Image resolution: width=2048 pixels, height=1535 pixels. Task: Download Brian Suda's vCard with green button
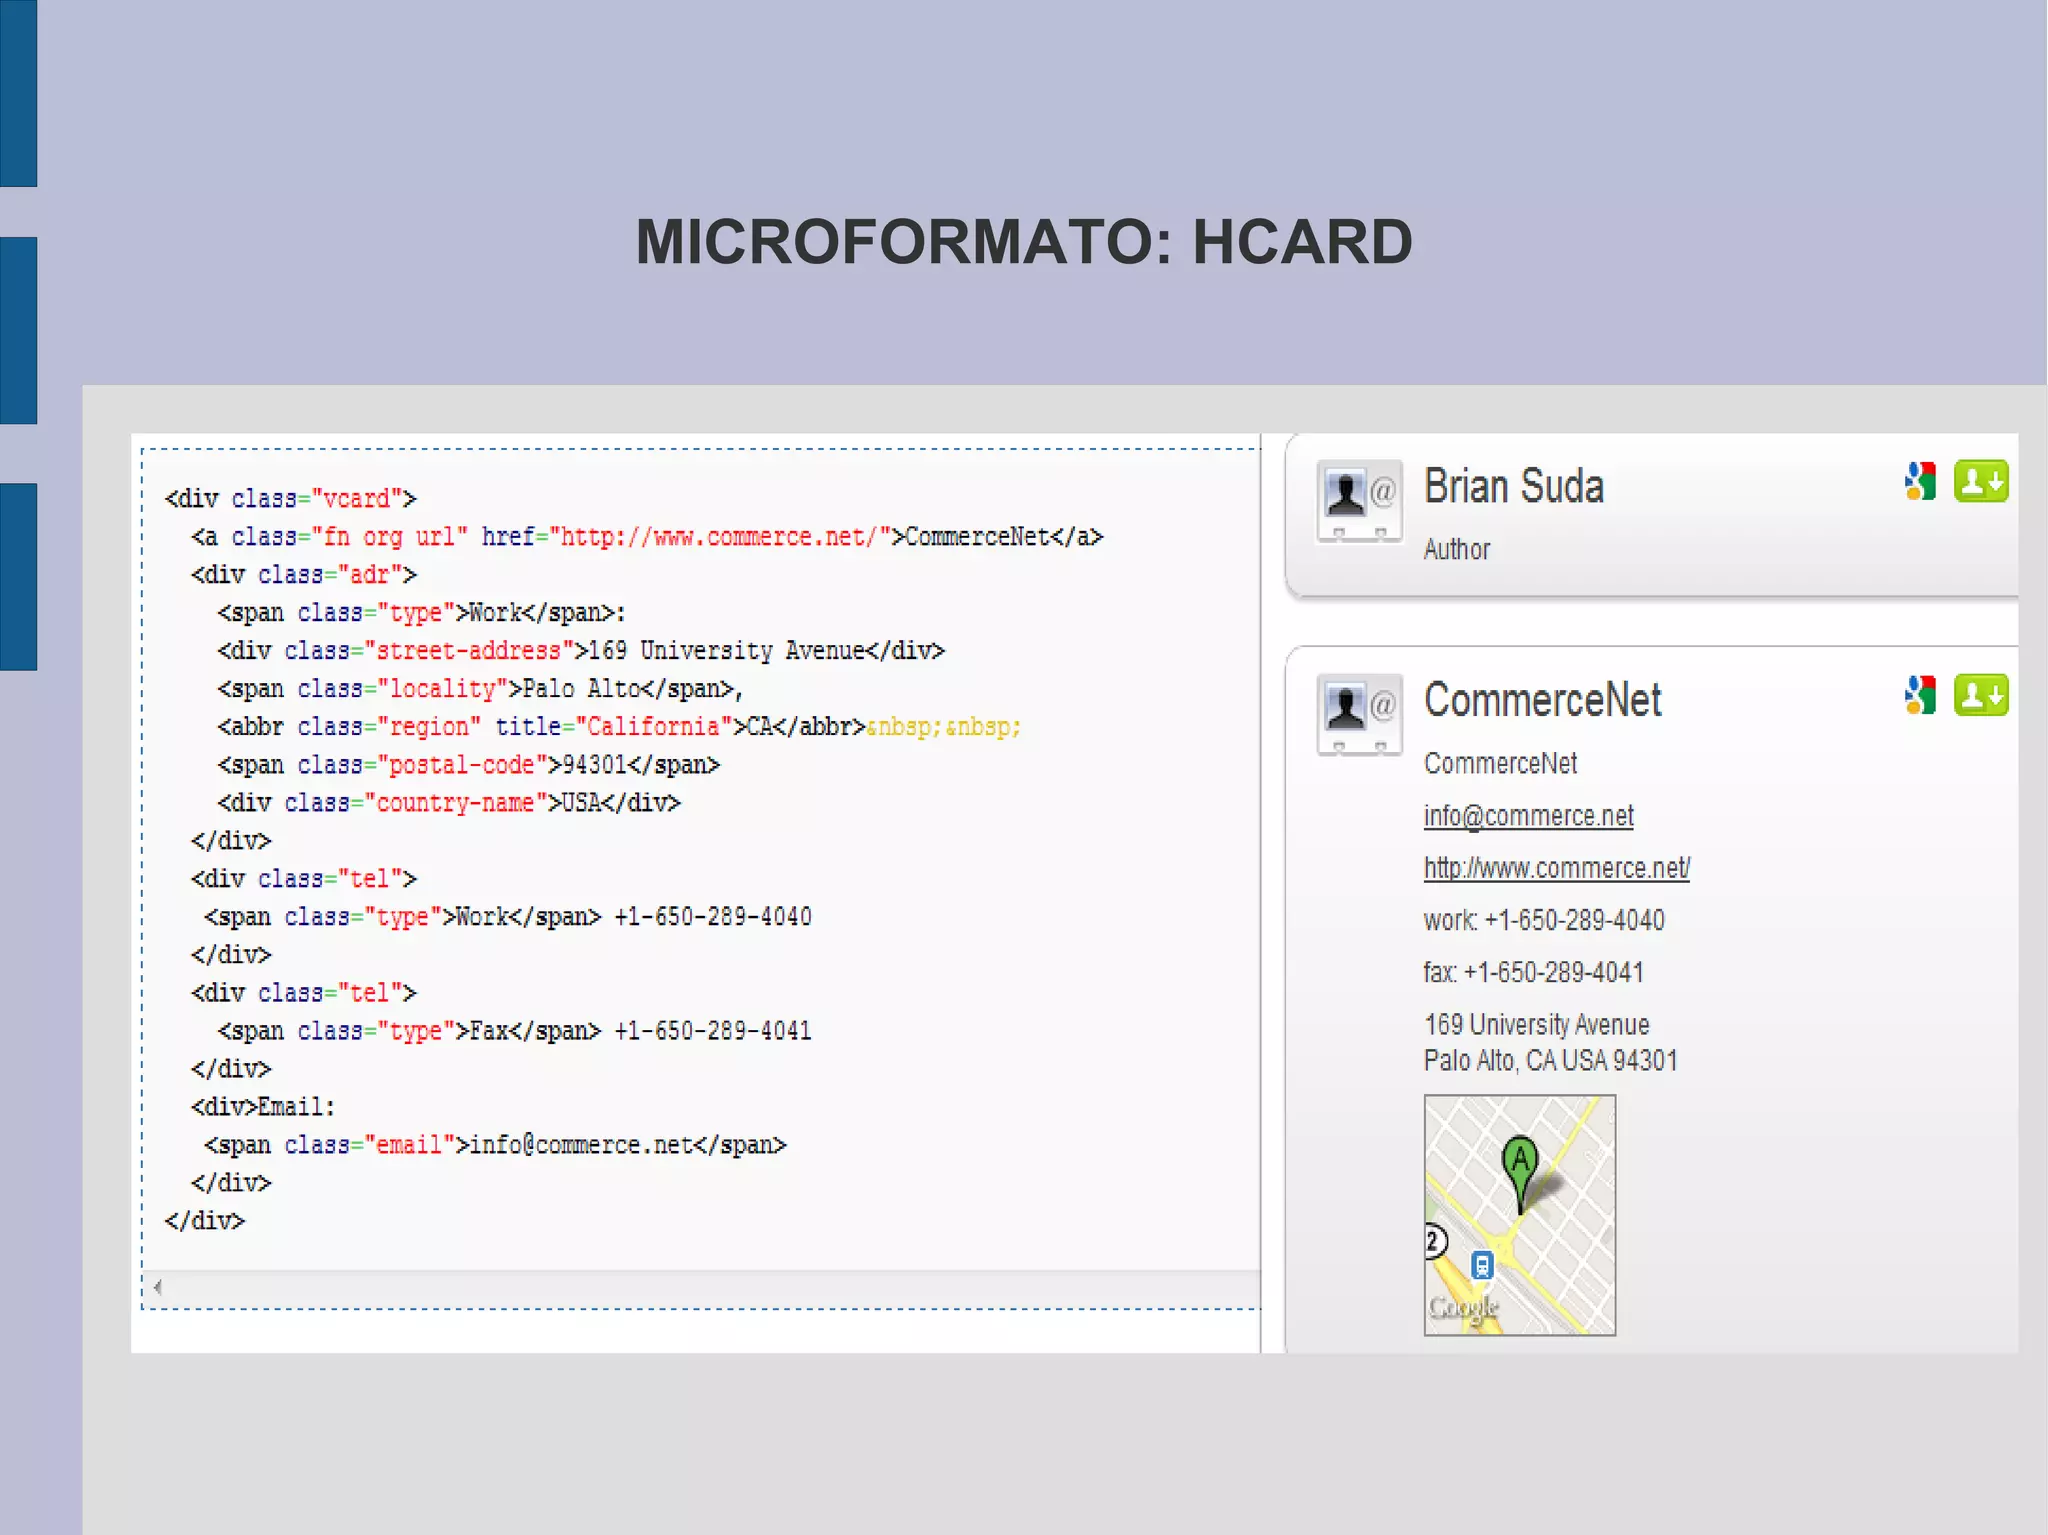[1980, 481]
